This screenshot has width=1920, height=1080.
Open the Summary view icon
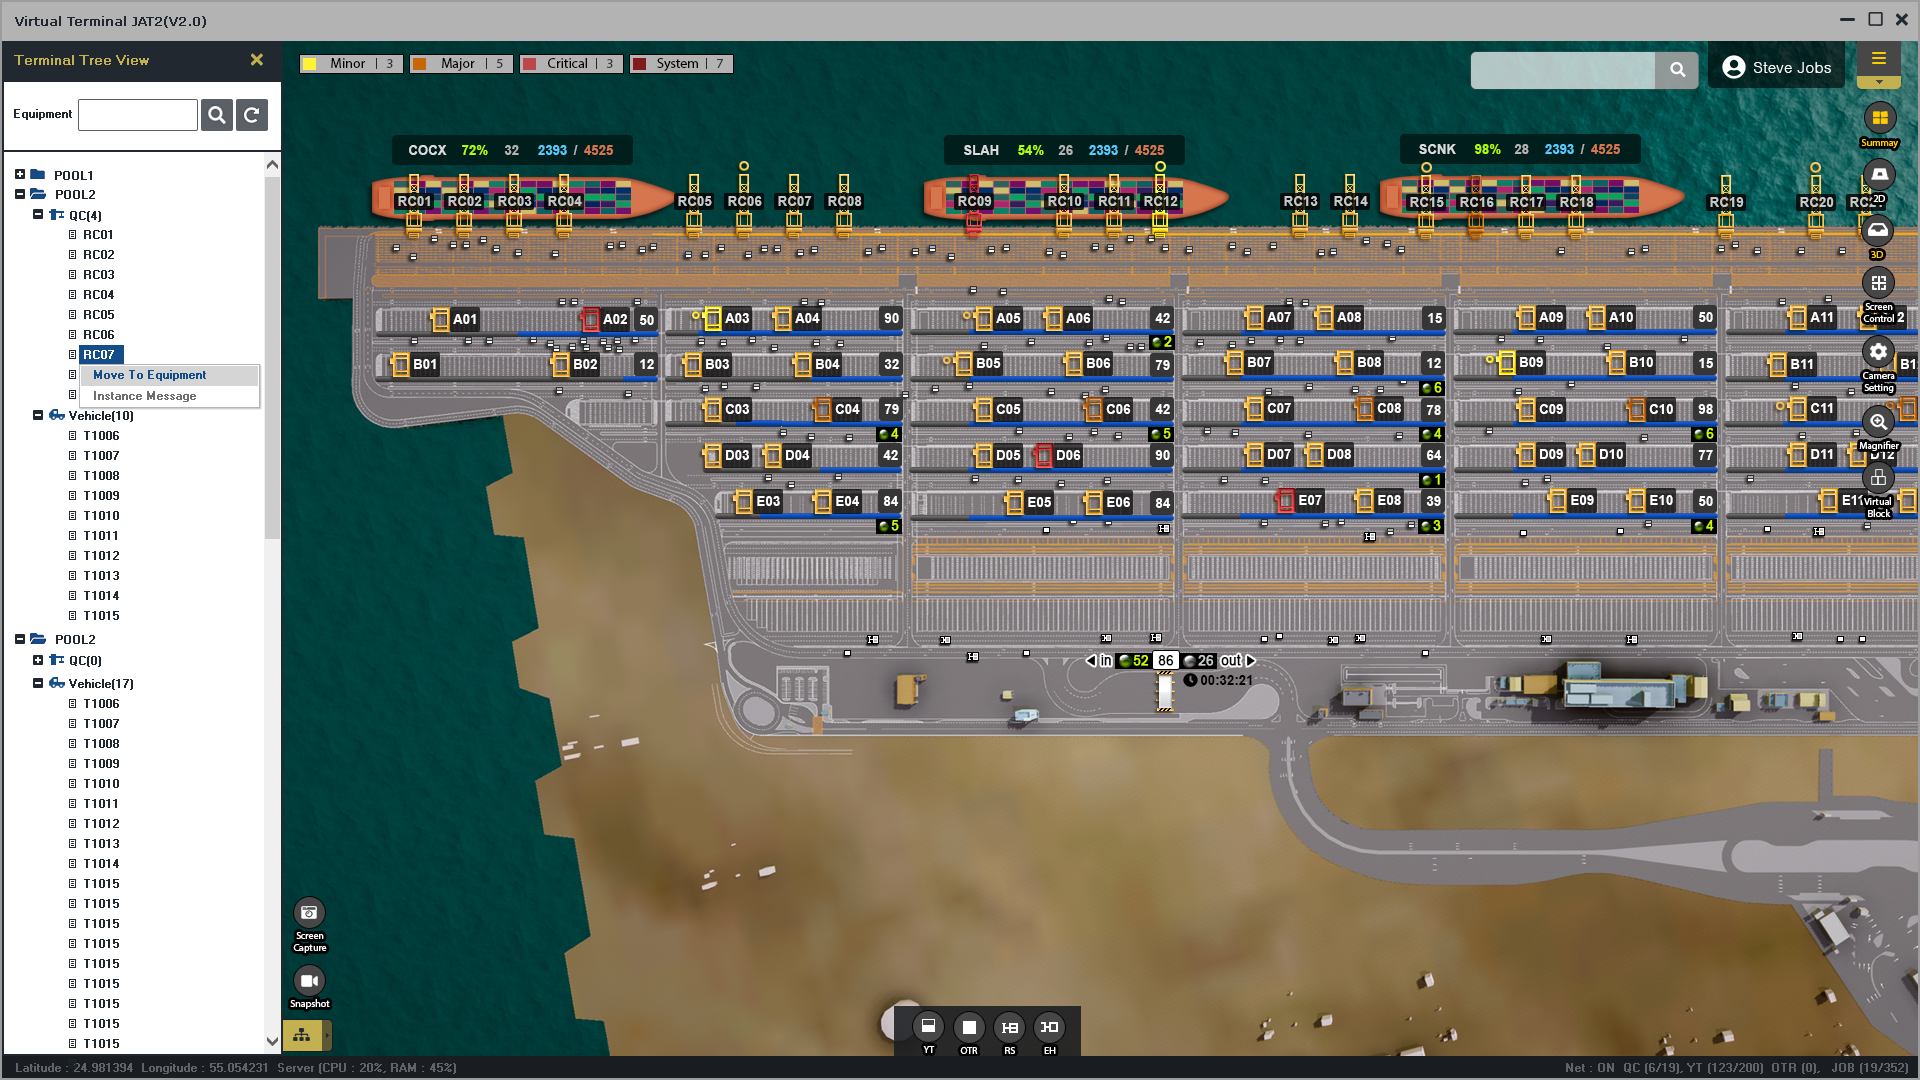coord(1879,118)
